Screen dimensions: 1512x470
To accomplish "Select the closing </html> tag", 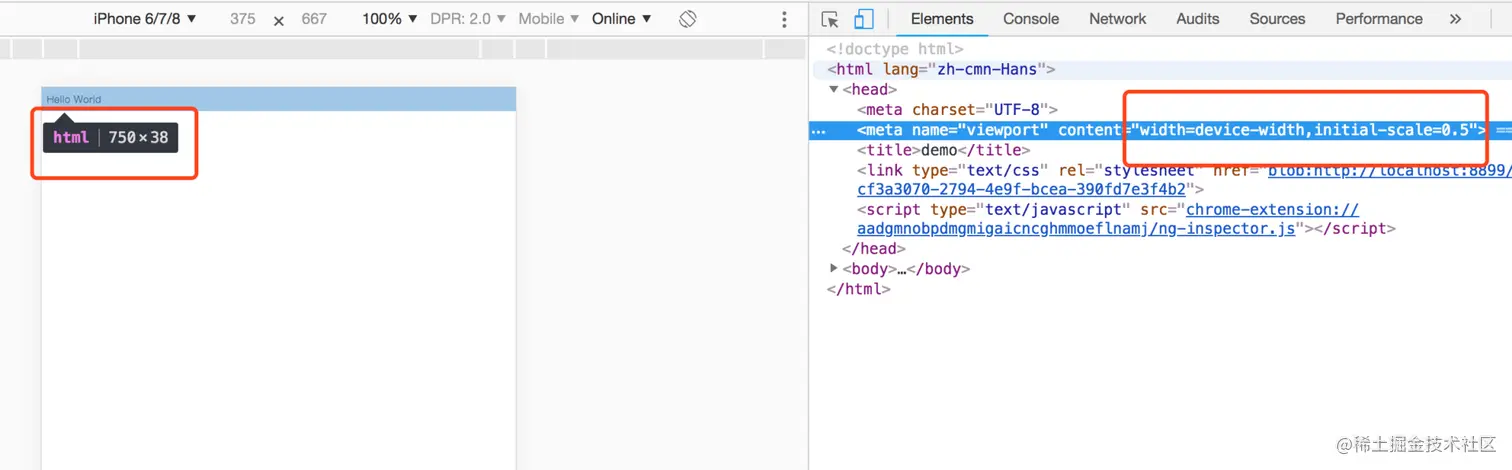I will 858,289.
